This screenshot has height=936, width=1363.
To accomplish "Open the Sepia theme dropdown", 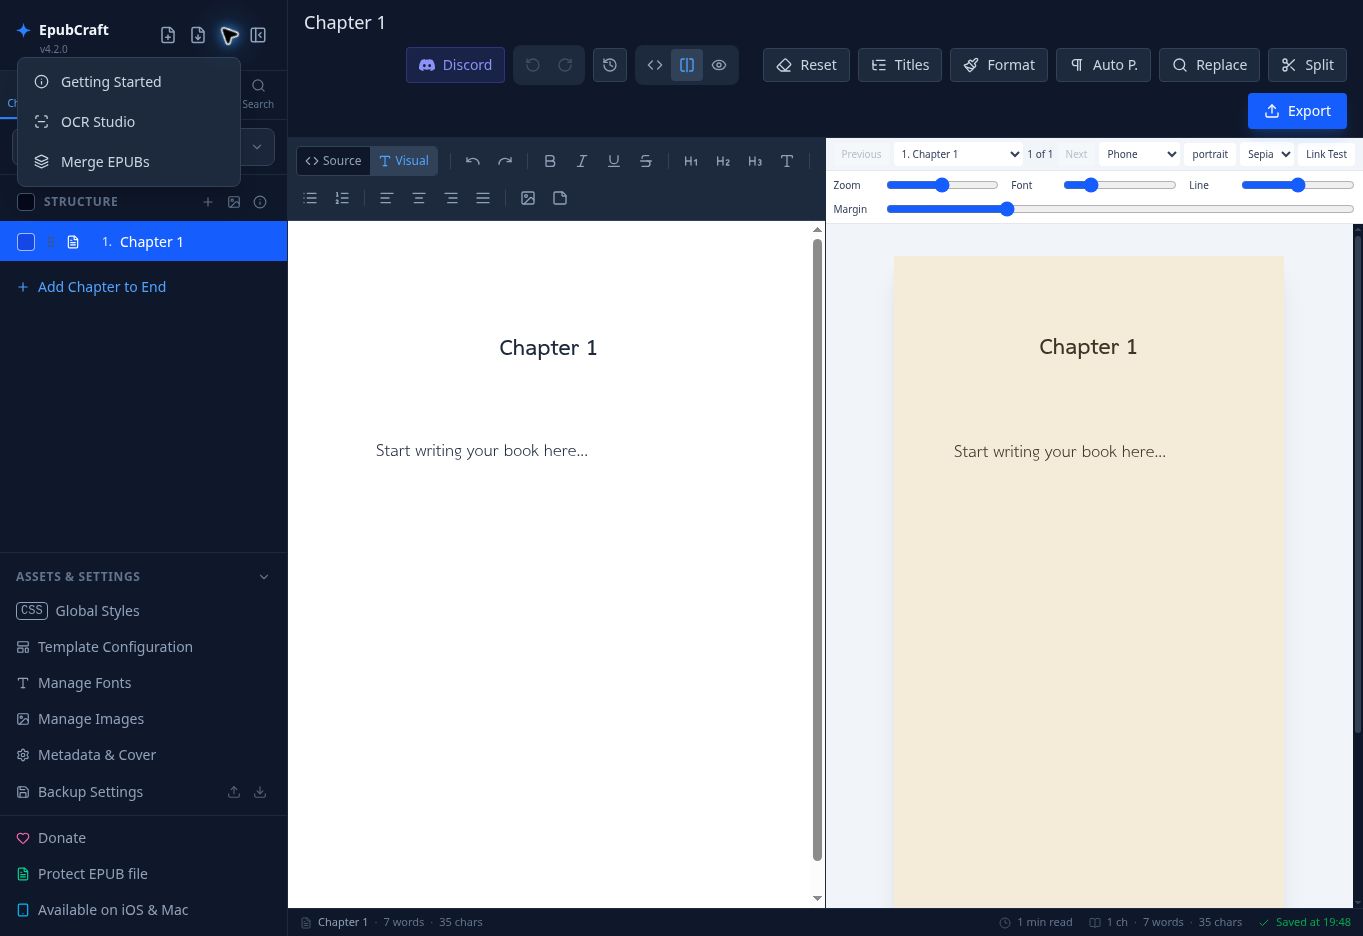I will pyautogui.click(x=1268, y=154).
